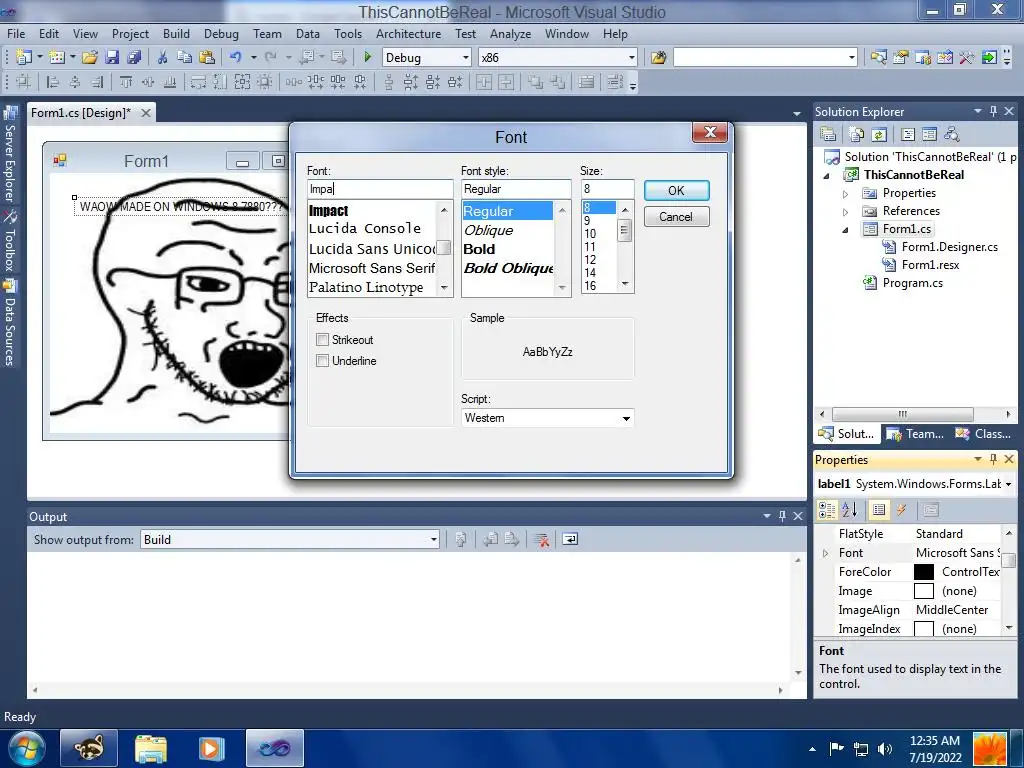Expand the Font property row
Image resolution: width=1024 pixels, height=768 pixels.
pyautogui.click(x=826, y=553)
